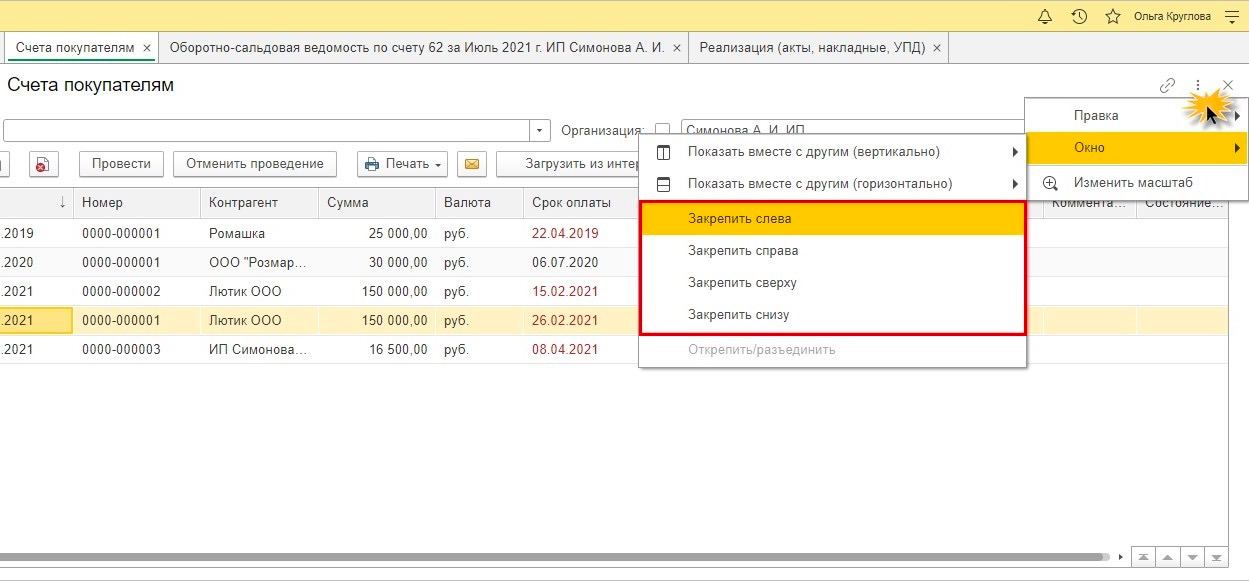Click the link chain icon for this form

click(x=1167, y=86)
